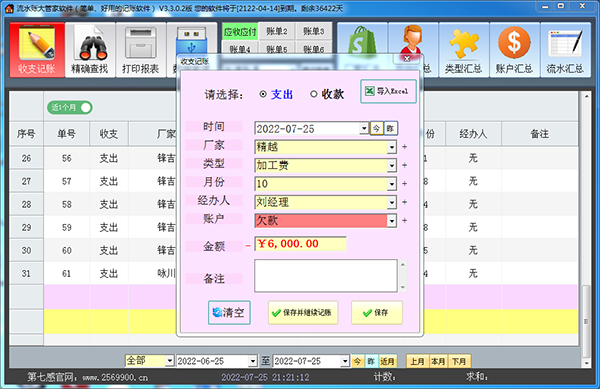The height and width of the screenshot is (389, 600).
Task: Switch to the 账单2 tab
Action: [277, 31]
